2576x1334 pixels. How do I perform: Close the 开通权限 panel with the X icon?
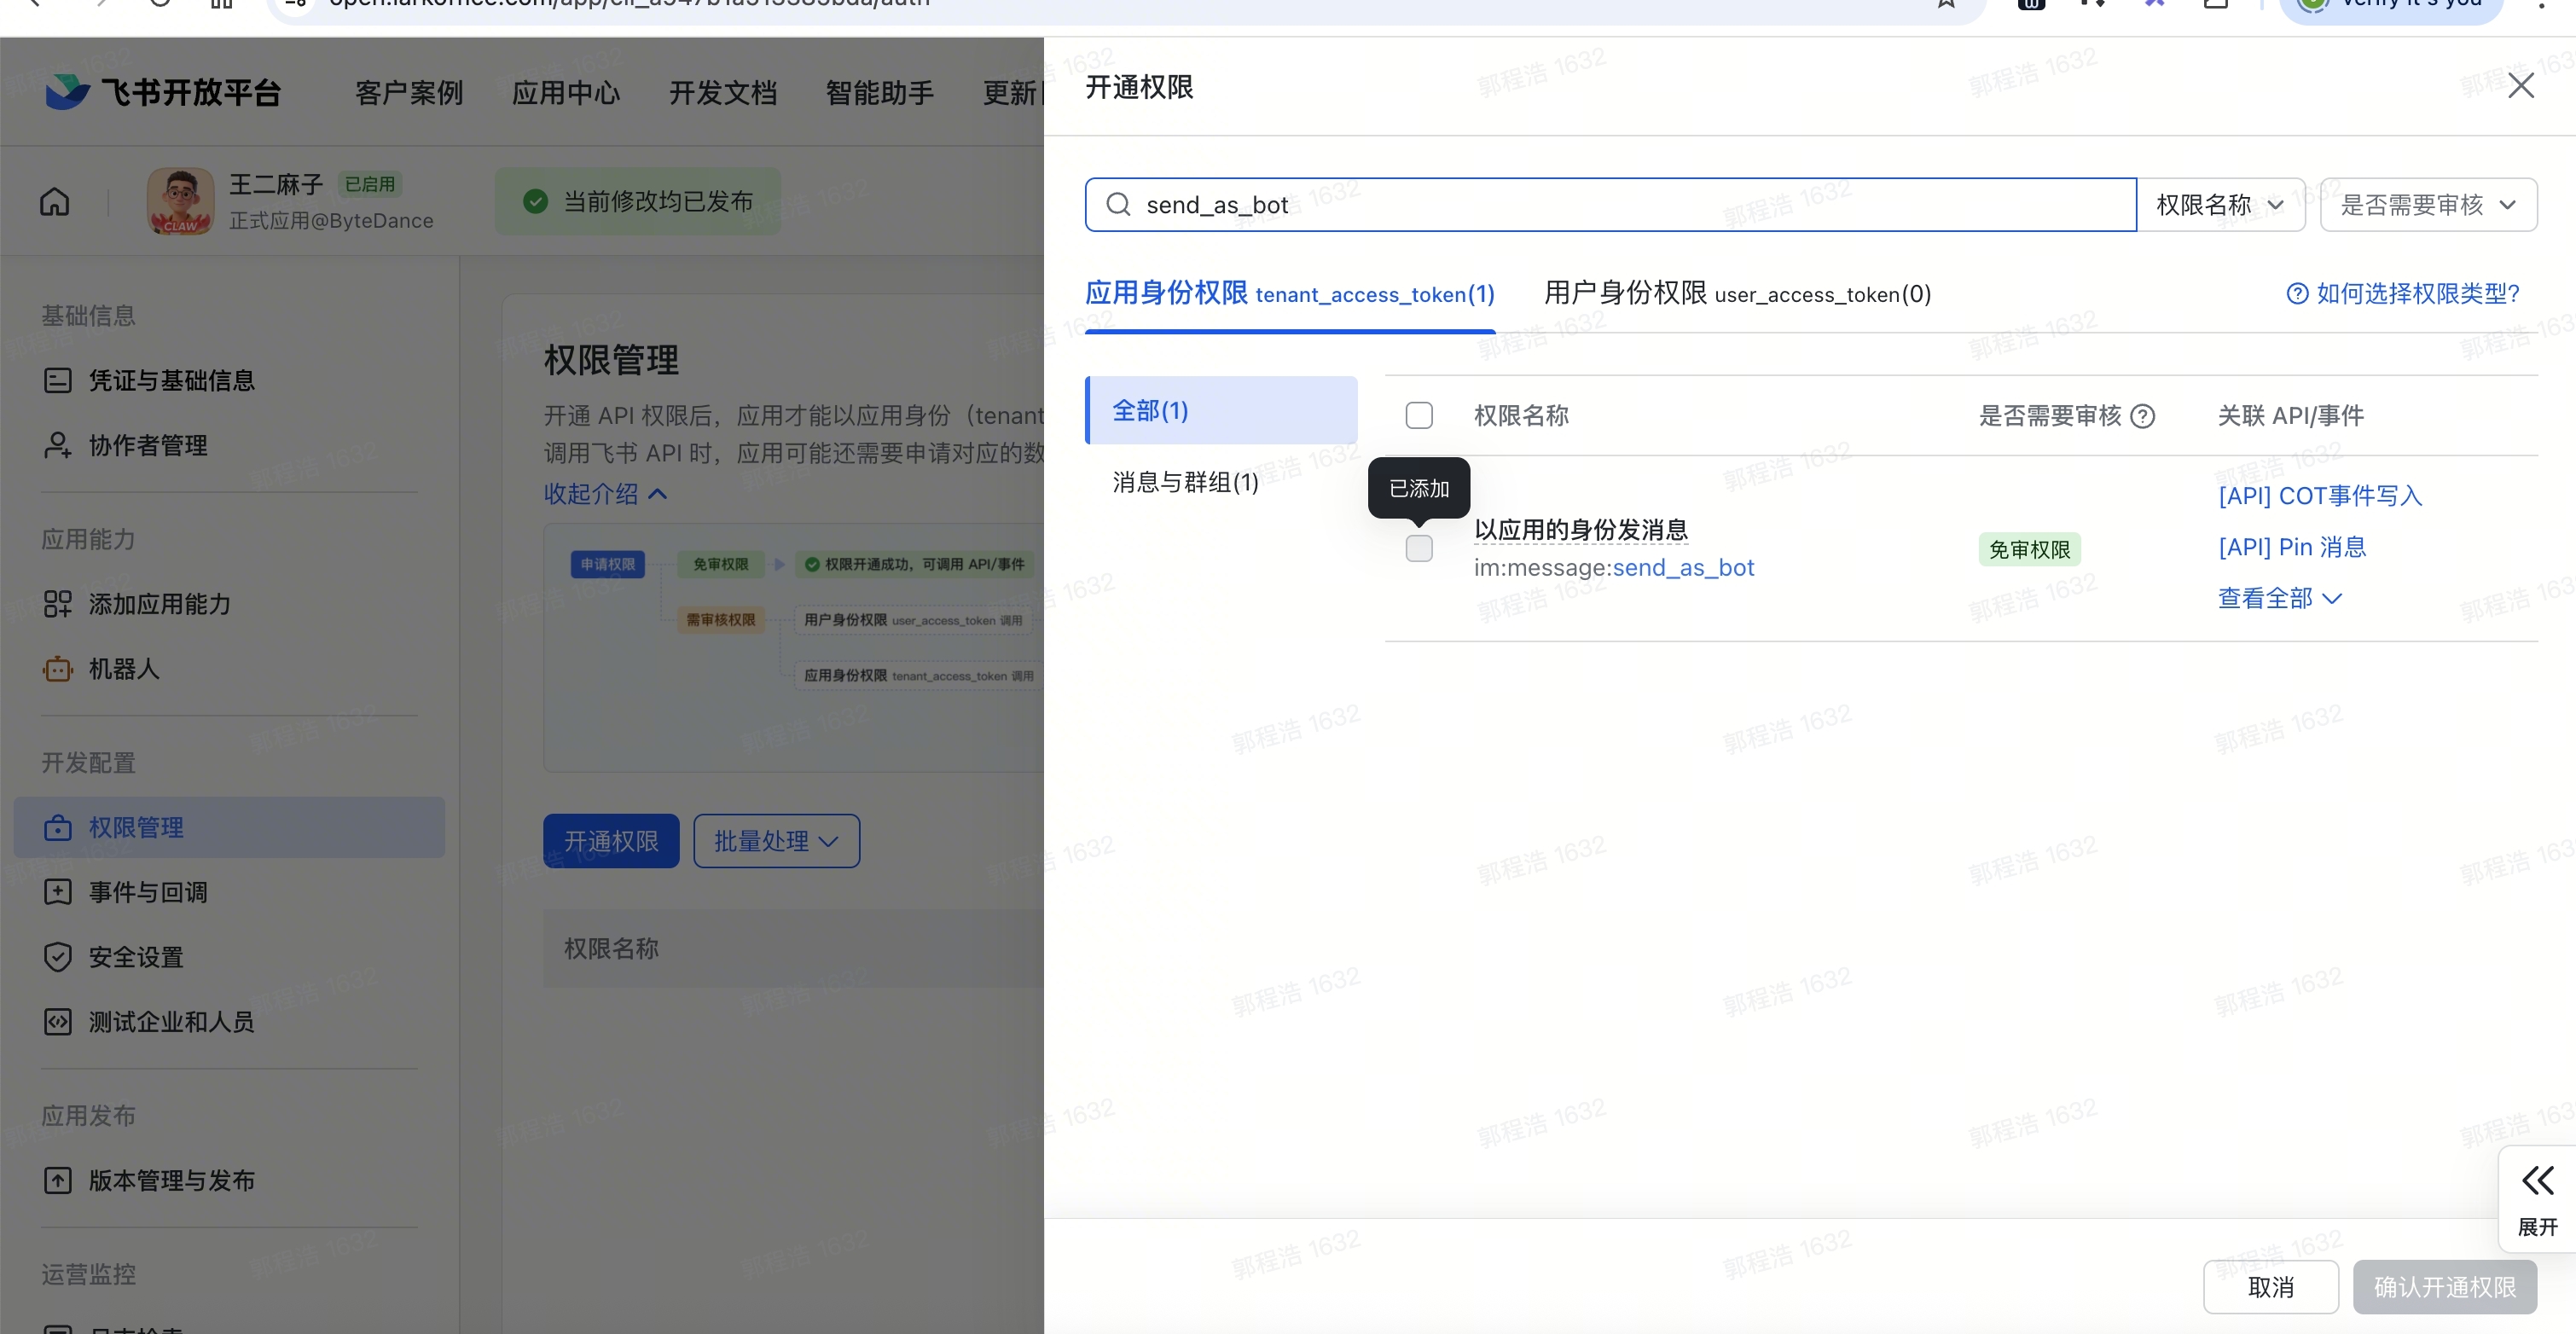[2520, 86]
